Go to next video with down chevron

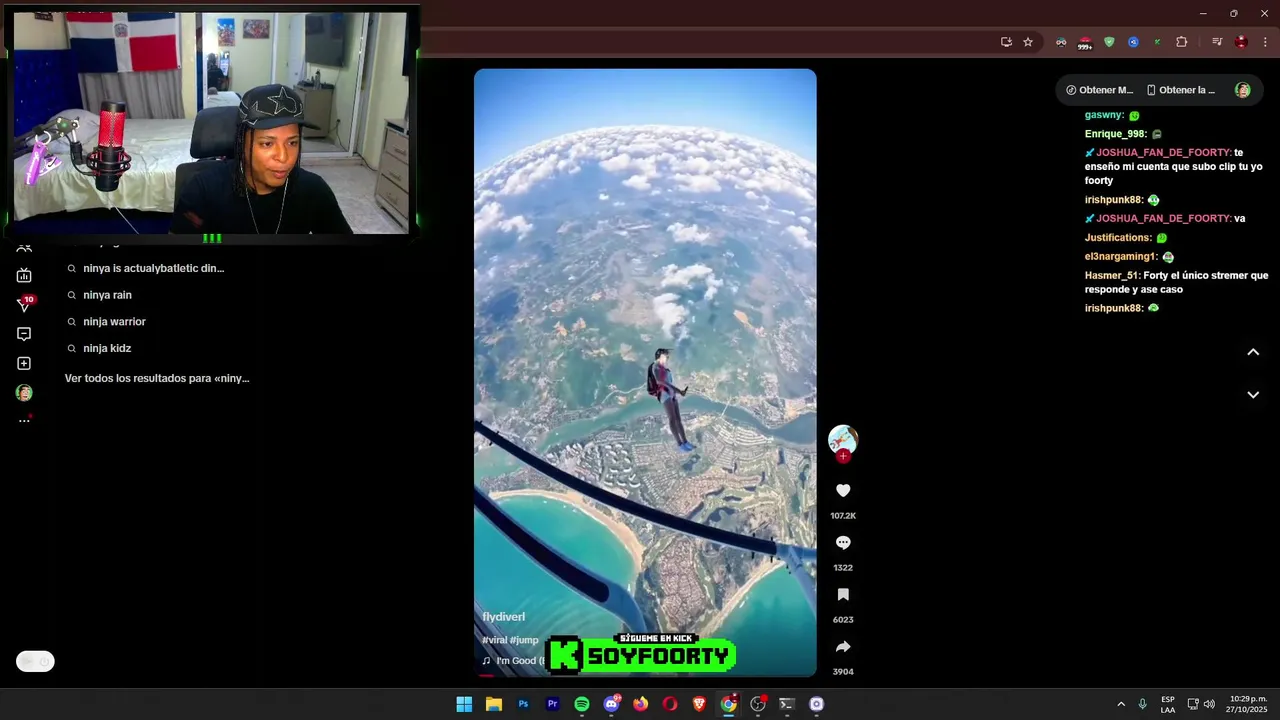click(1253, 395)
